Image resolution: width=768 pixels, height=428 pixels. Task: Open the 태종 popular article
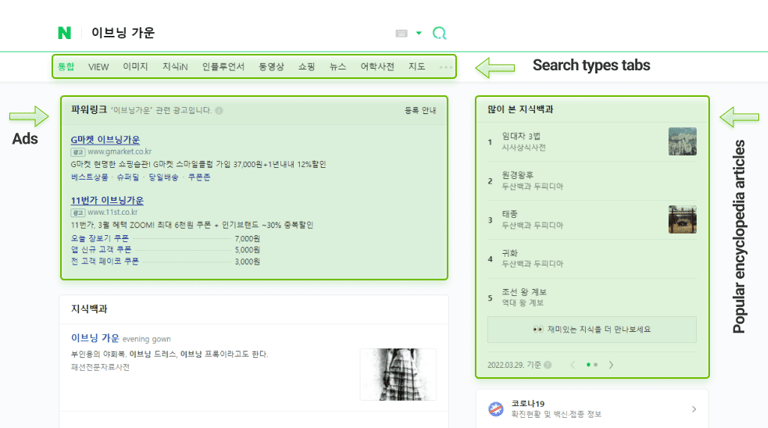click(509, 214)
